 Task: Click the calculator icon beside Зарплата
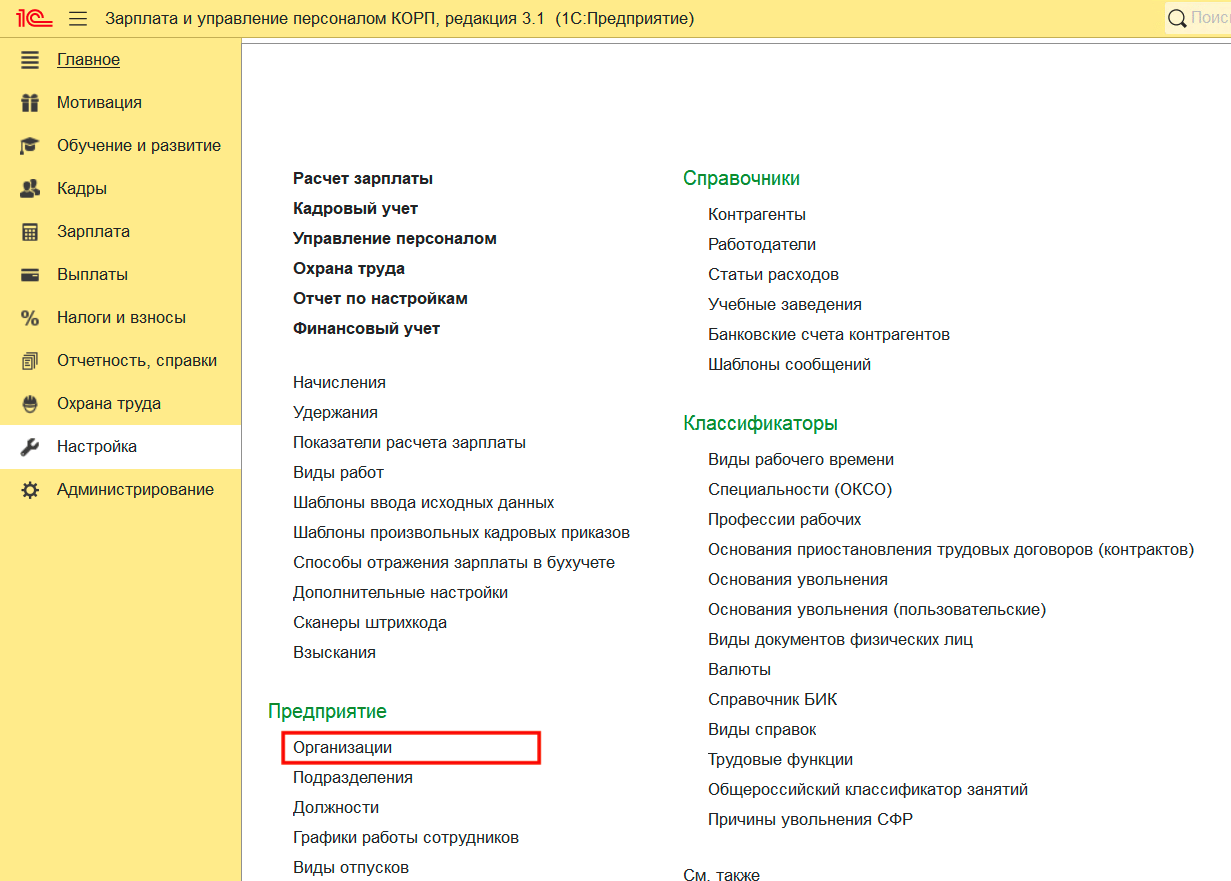tap(30, 232)
